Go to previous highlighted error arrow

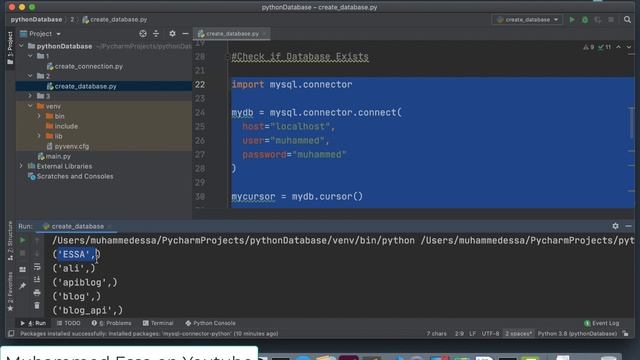pos(619,47)
